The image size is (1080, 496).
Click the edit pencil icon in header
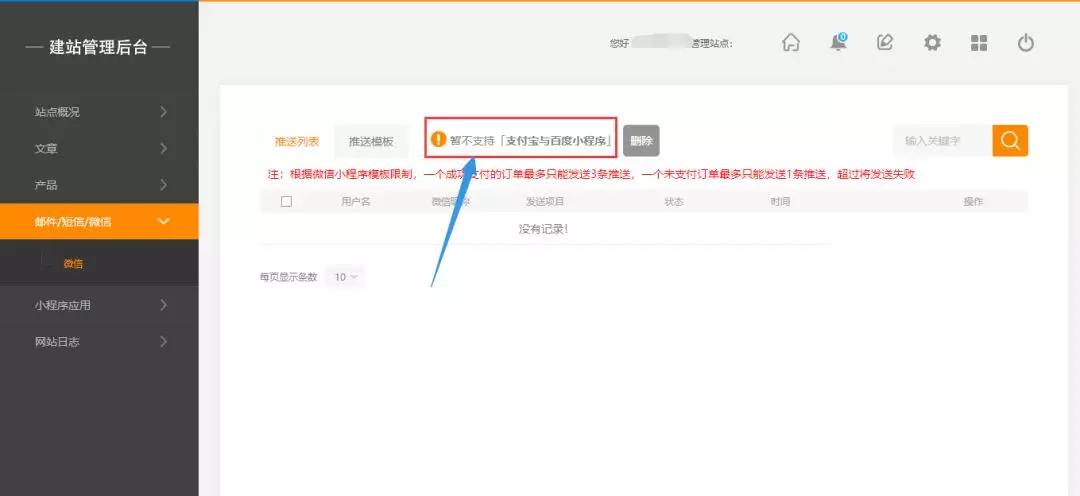pos(885,43)
